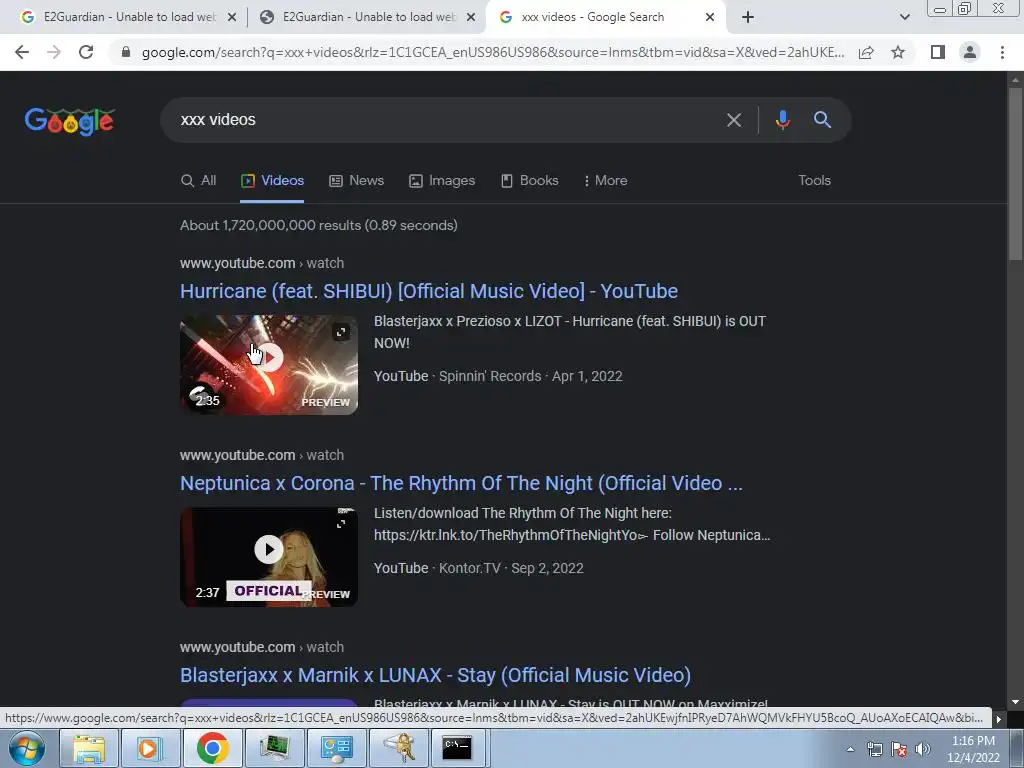
Task: Bookmark this page with the star icon
Action: pos(898,52)
